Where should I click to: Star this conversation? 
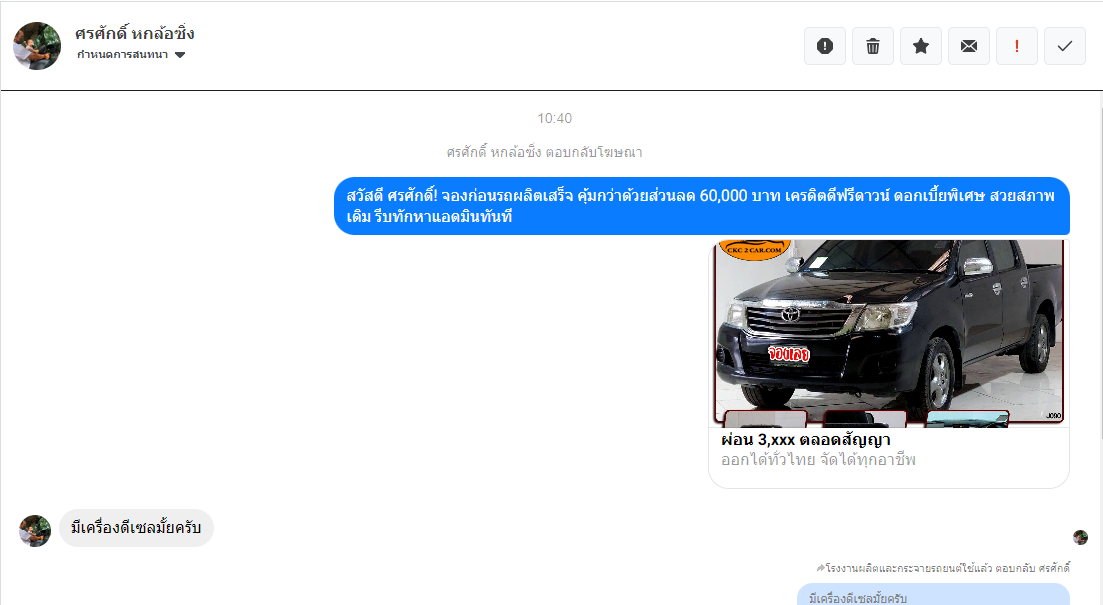click(x=921, y=46)
